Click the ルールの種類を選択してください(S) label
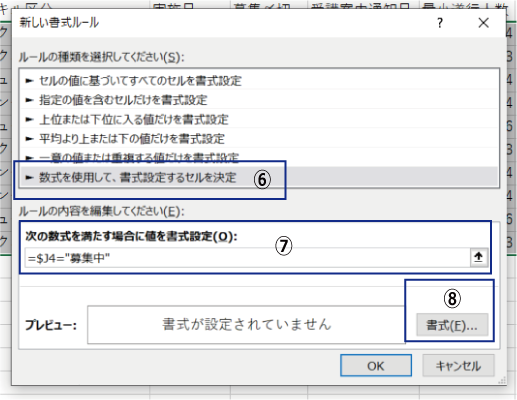The image size is (517, 400). tap(101, 57)
